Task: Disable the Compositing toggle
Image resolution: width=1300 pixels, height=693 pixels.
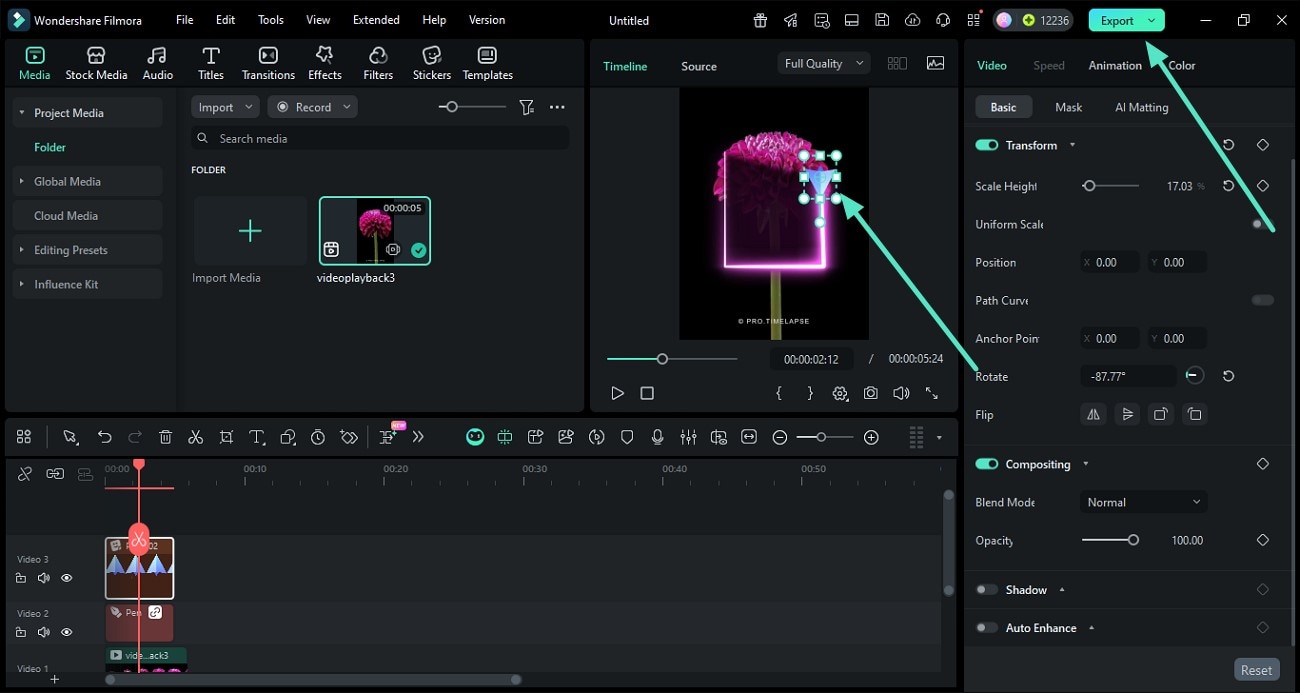Action: pyautogui.click(x=987, y=464)
